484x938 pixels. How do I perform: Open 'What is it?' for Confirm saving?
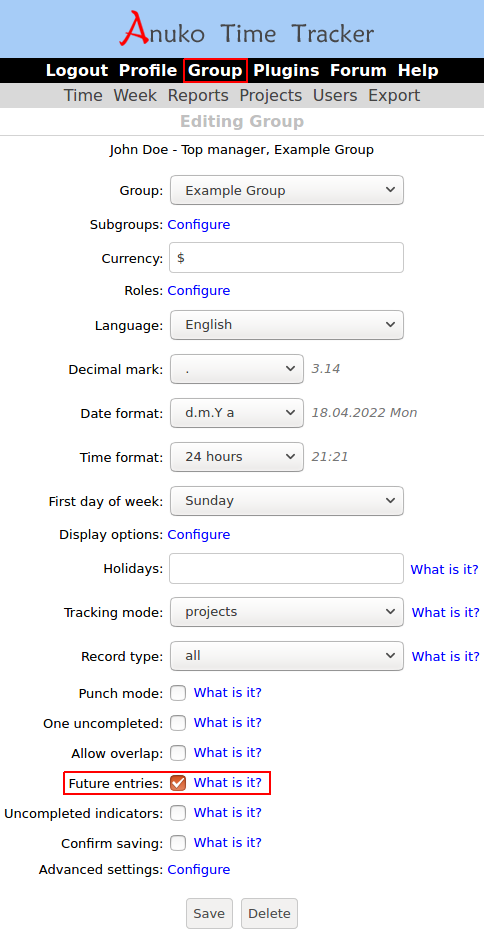[x=228, y=843]
